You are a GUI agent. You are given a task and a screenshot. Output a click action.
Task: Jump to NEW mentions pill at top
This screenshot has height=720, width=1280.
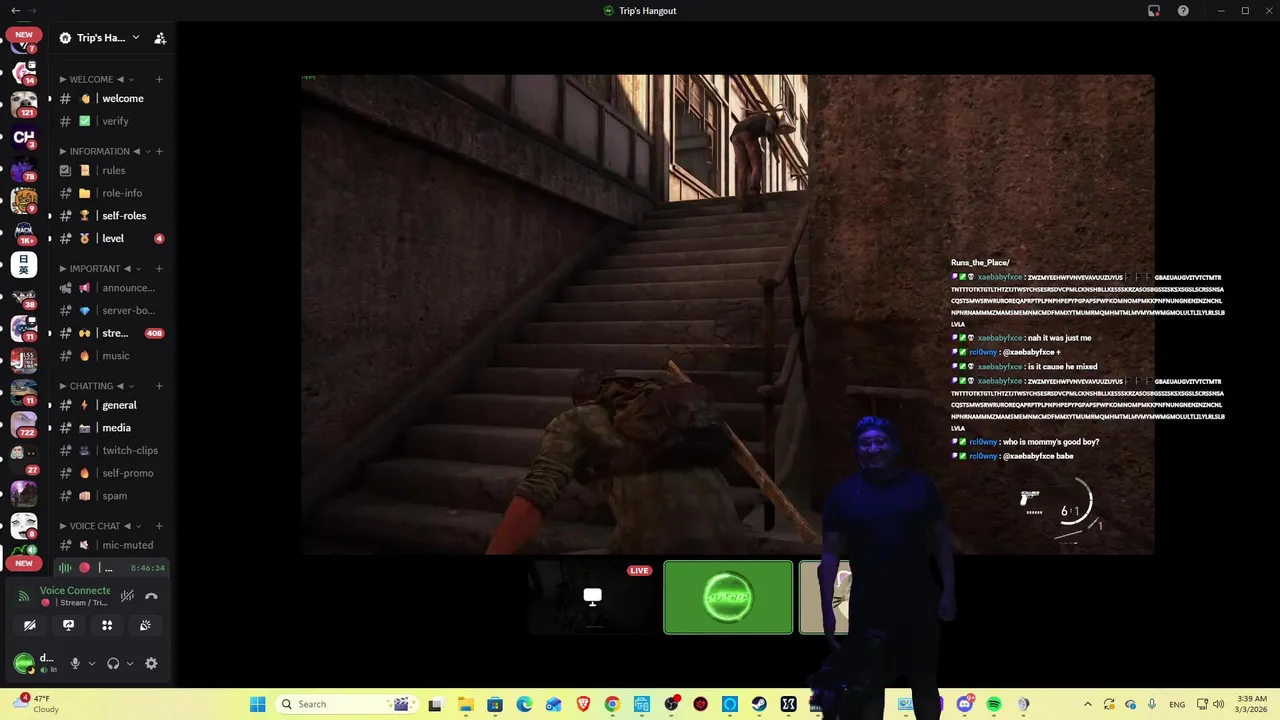pos(24,34)
